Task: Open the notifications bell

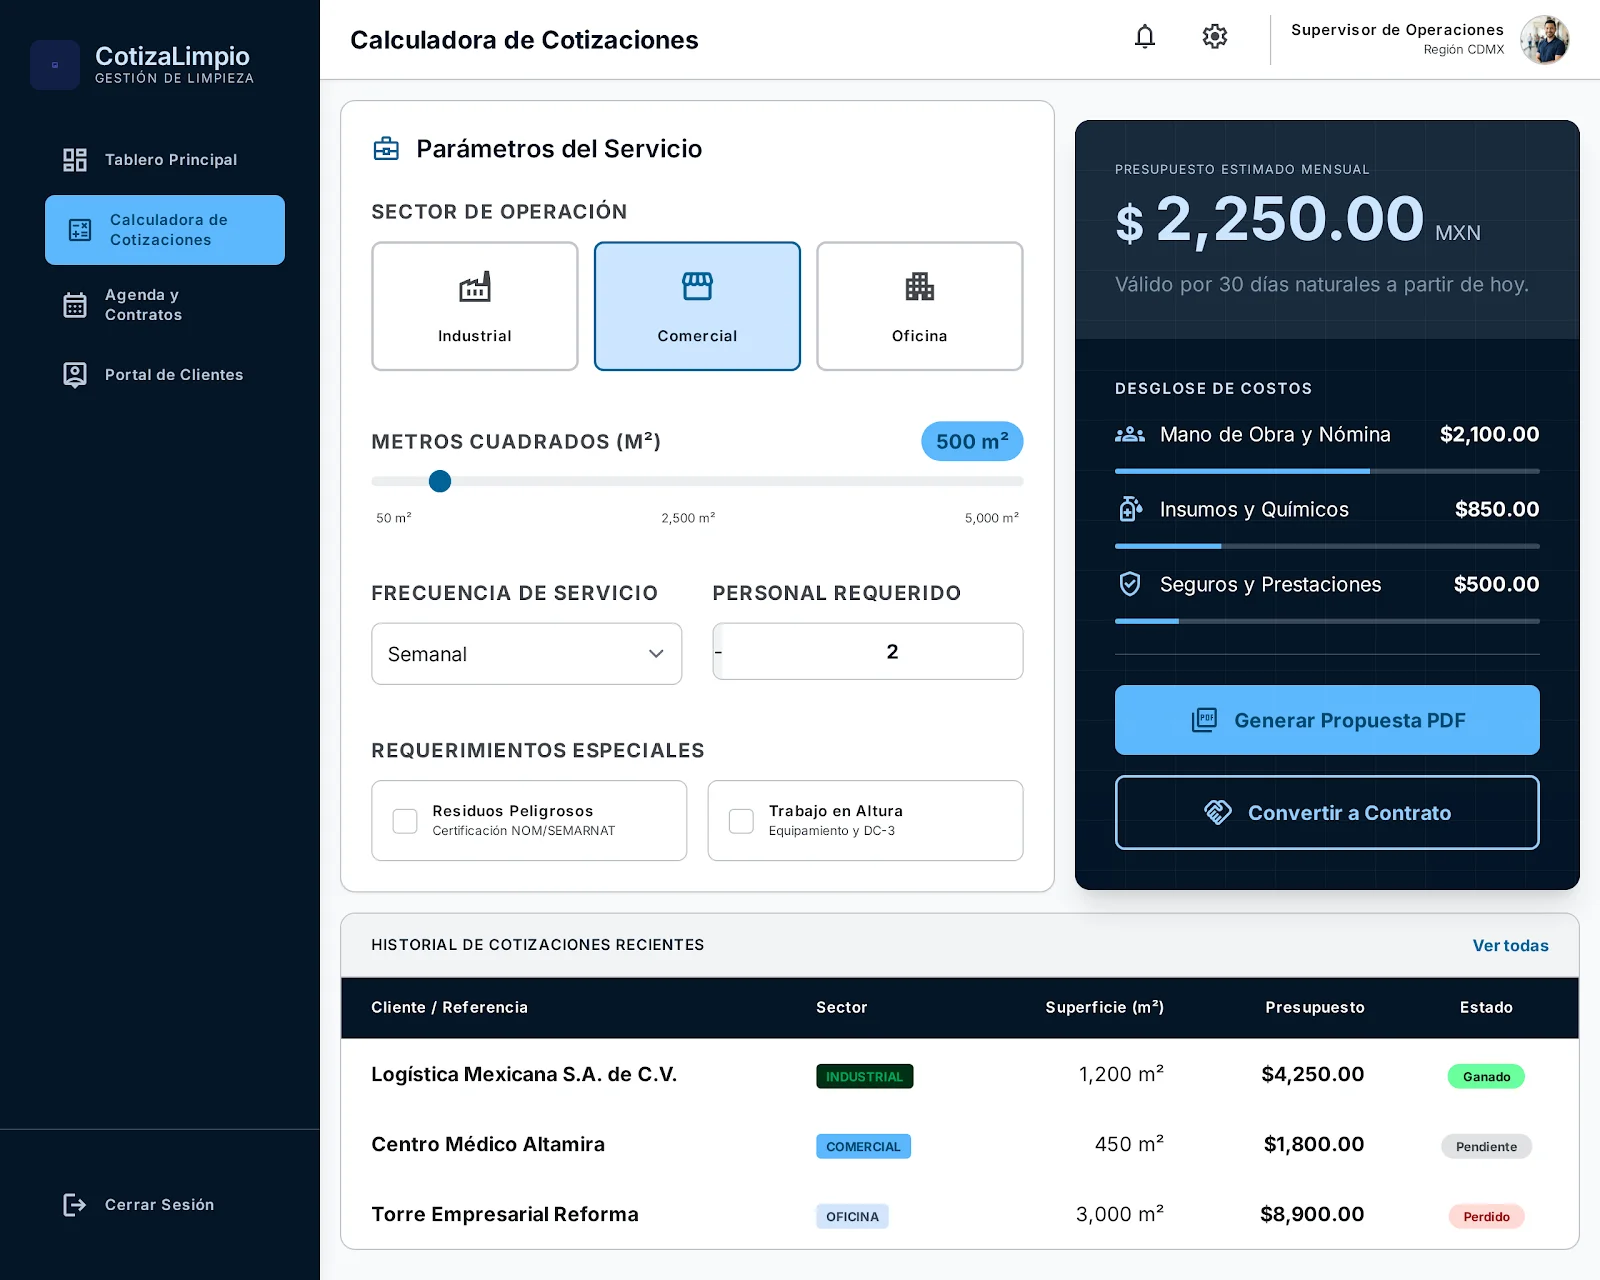Action: (x=1145, y=37)
